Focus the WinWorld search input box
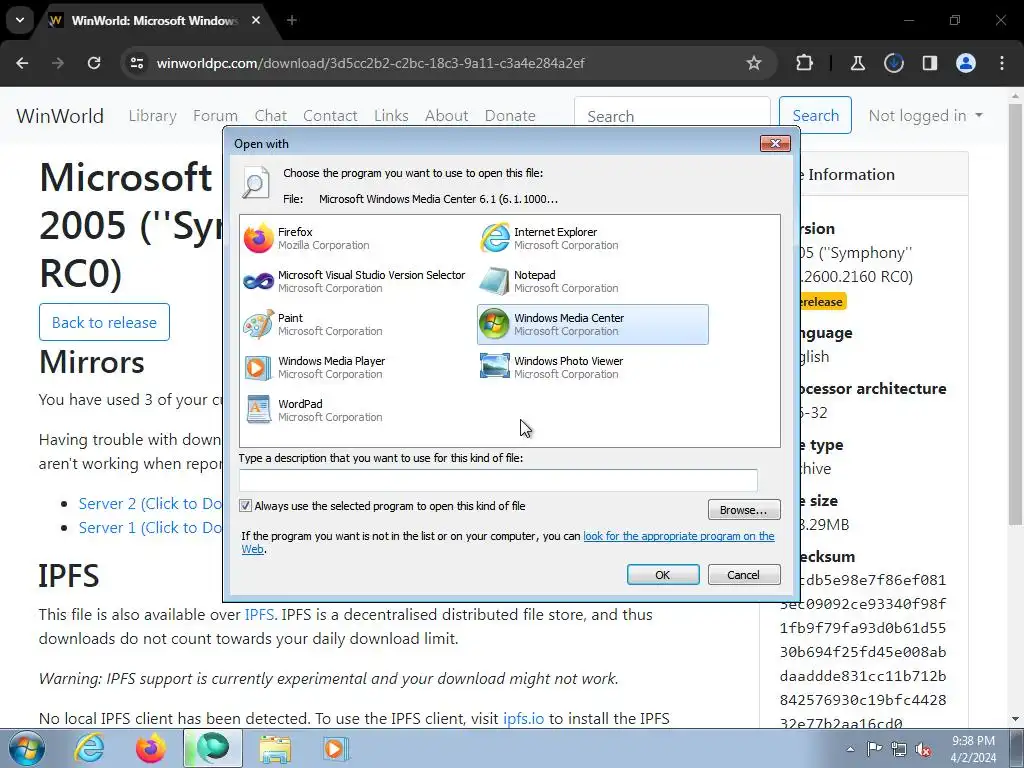 click(672, 115)
